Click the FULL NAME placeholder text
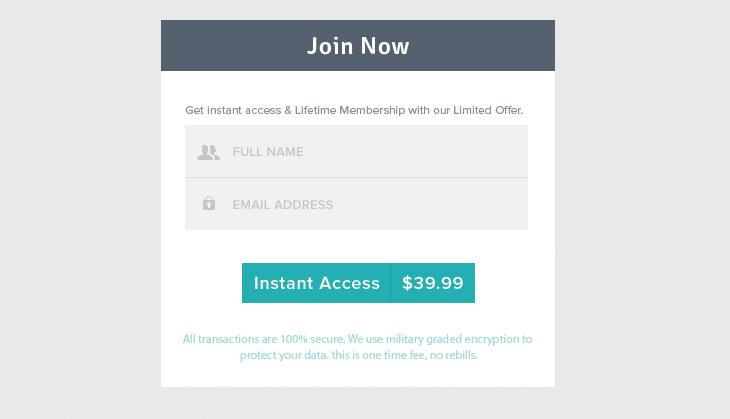Screen dimensions: 730x419 [x=268, y=152]
